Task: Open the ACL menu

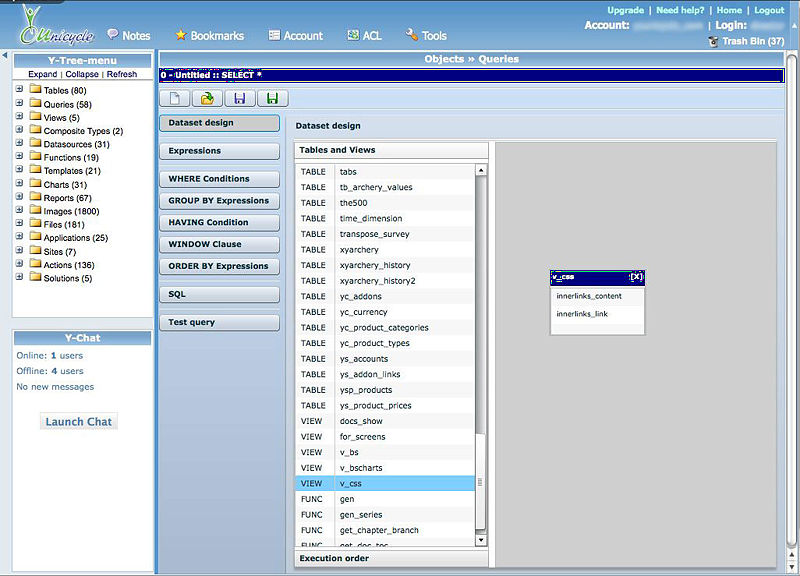Action: [364, 36]
